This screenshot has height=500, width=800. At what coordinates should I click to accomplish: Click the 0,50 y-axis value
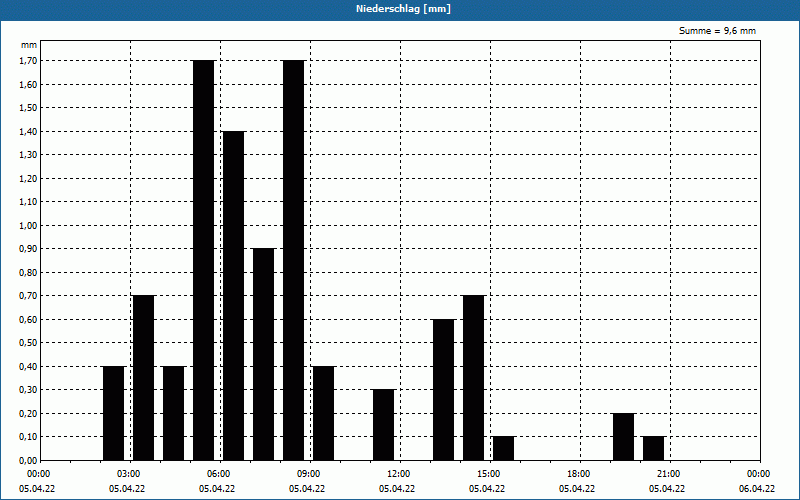(28, 343)
